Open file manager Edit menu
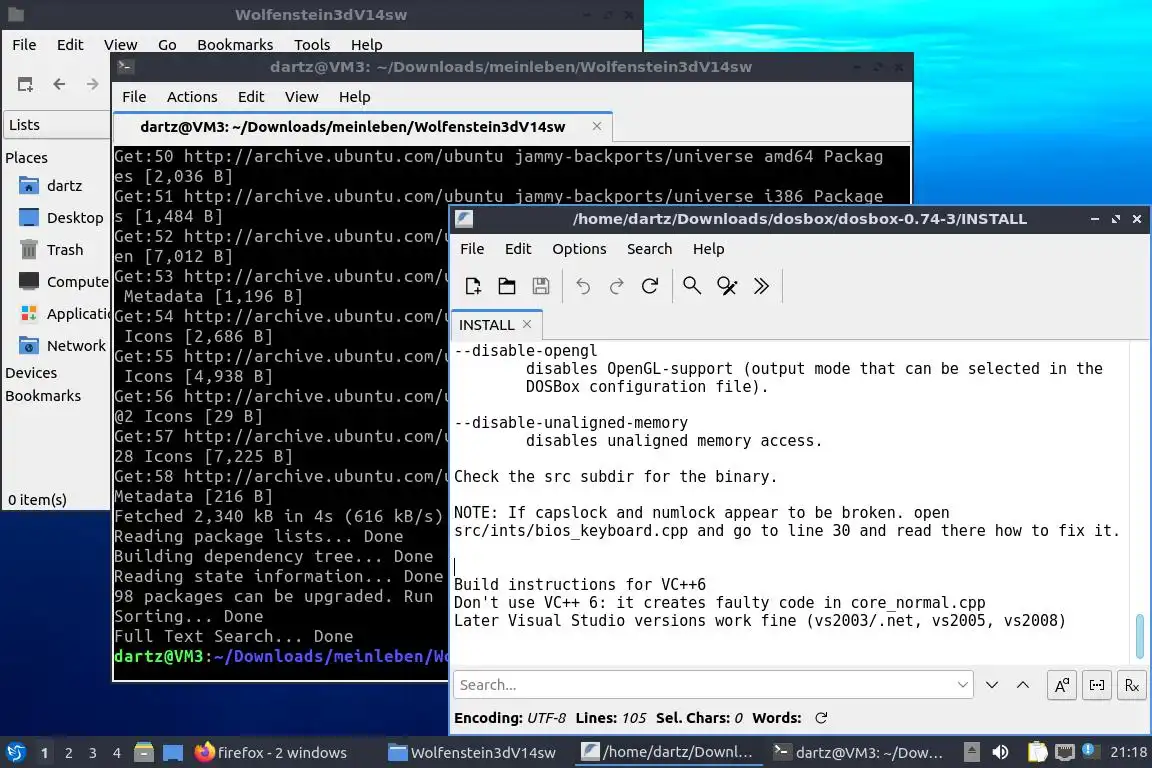 click(x=70, y=45)
